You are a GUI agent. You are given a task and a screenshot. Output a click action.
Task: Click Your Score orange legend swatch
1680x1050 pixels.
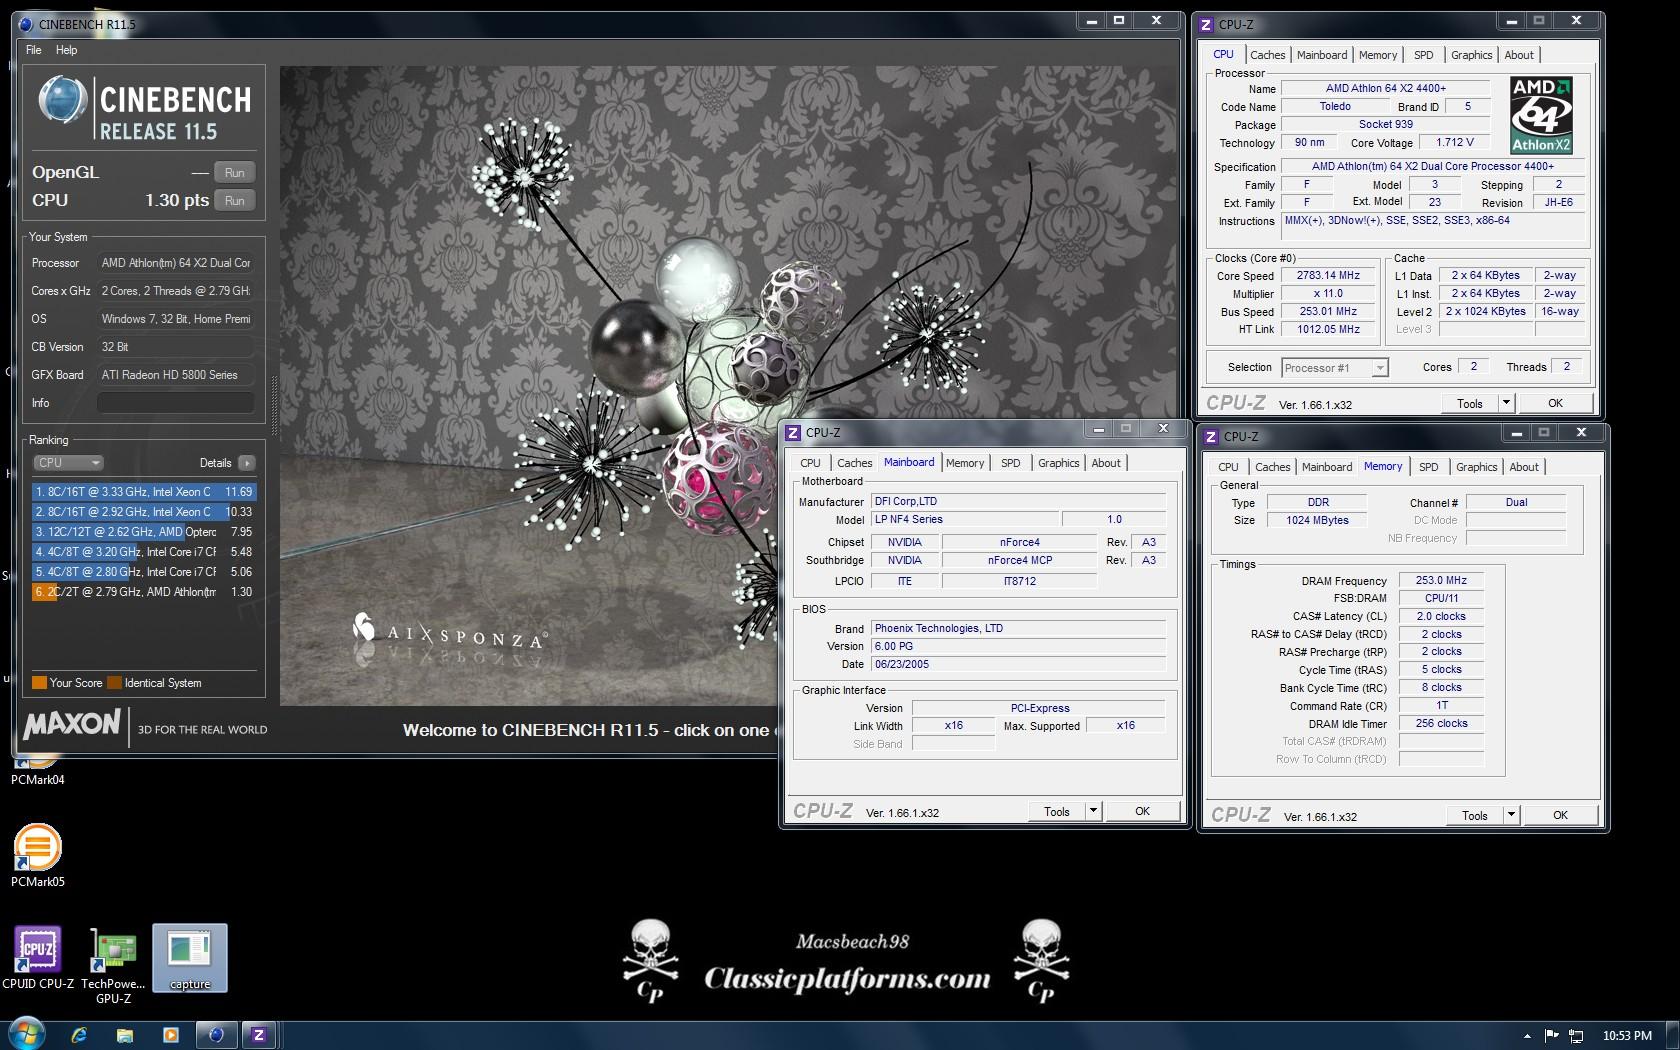pyautogui.click(x=40, y=683)
